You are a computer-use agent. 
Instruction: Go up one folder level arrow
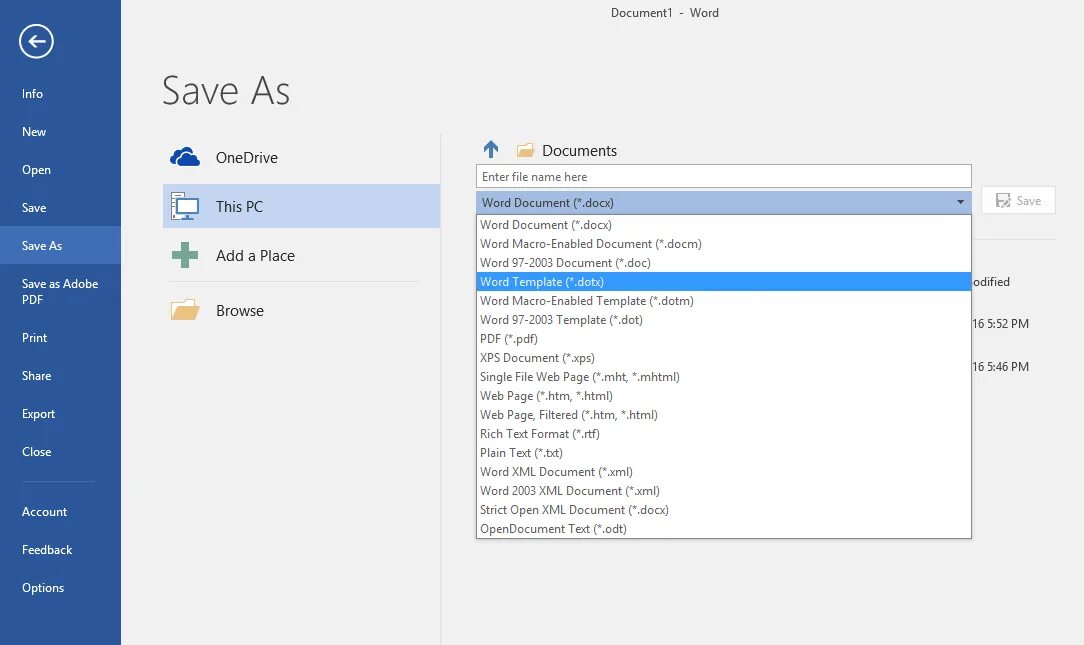491,150
